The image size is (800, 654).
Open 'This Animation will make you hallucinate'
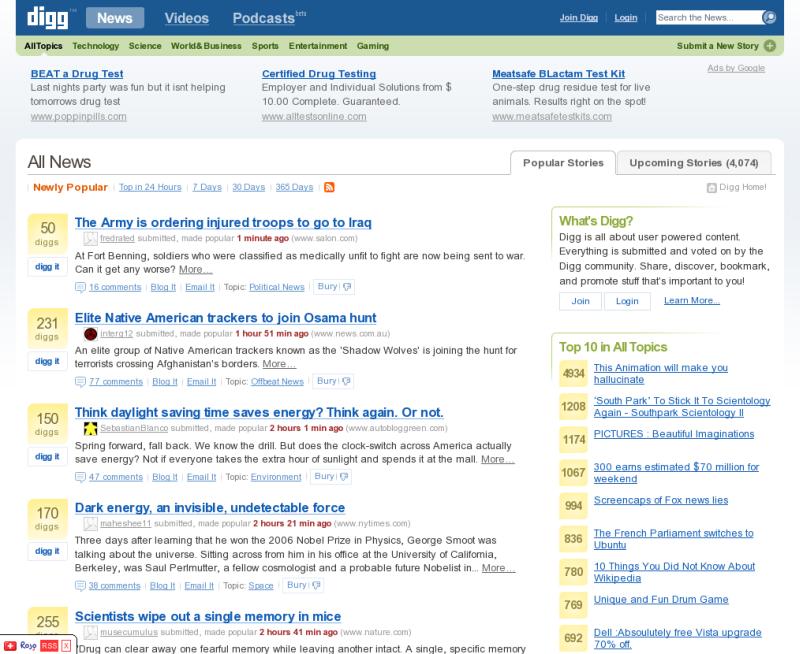(x=661, y=373)
